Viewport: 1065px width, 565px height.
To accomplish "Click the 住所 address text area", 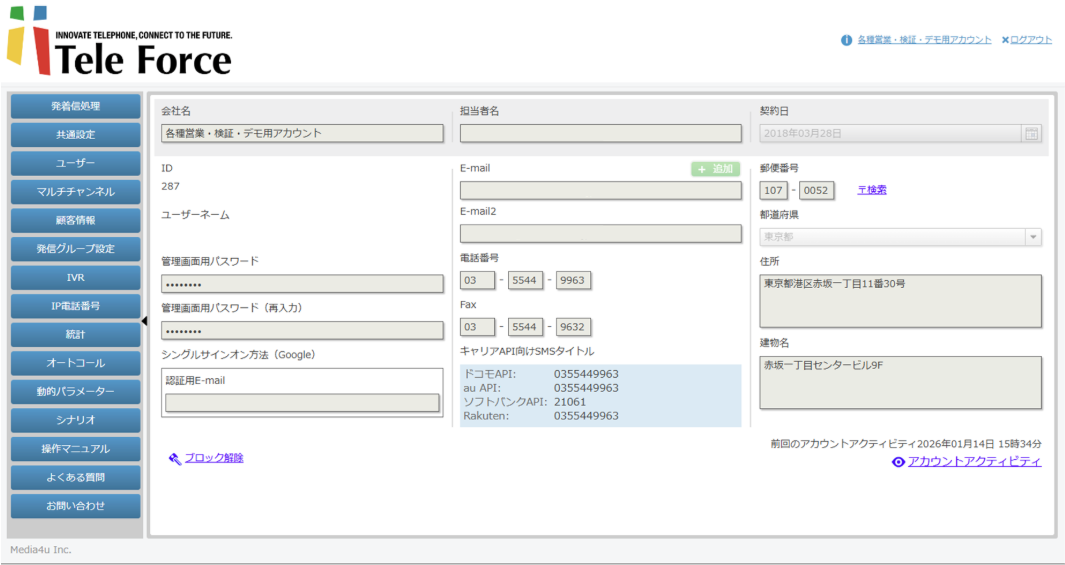I will [900, 301].
